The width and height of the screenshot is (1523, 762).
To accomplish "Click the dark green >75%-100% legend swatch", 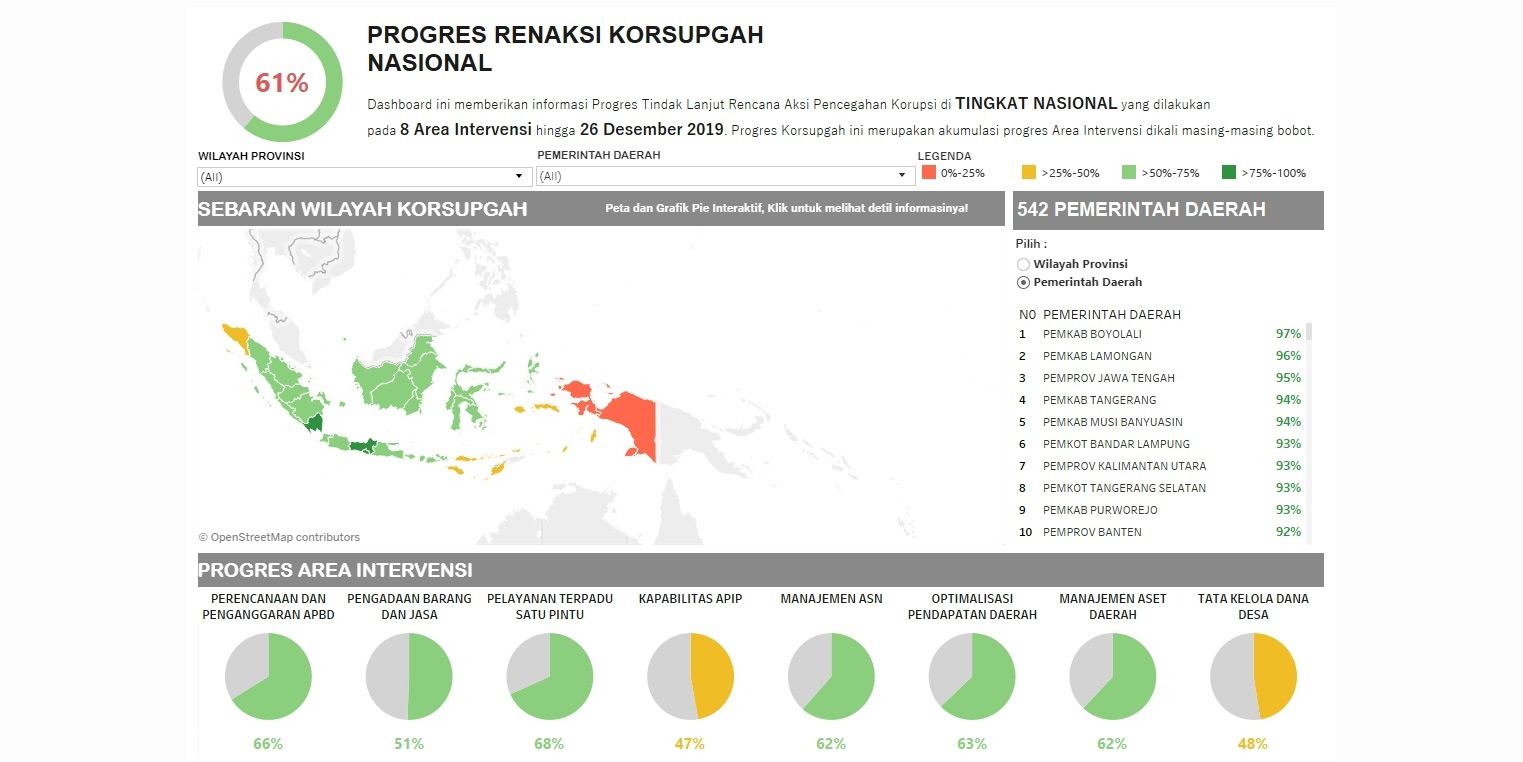I will [x=1229, y=172].
